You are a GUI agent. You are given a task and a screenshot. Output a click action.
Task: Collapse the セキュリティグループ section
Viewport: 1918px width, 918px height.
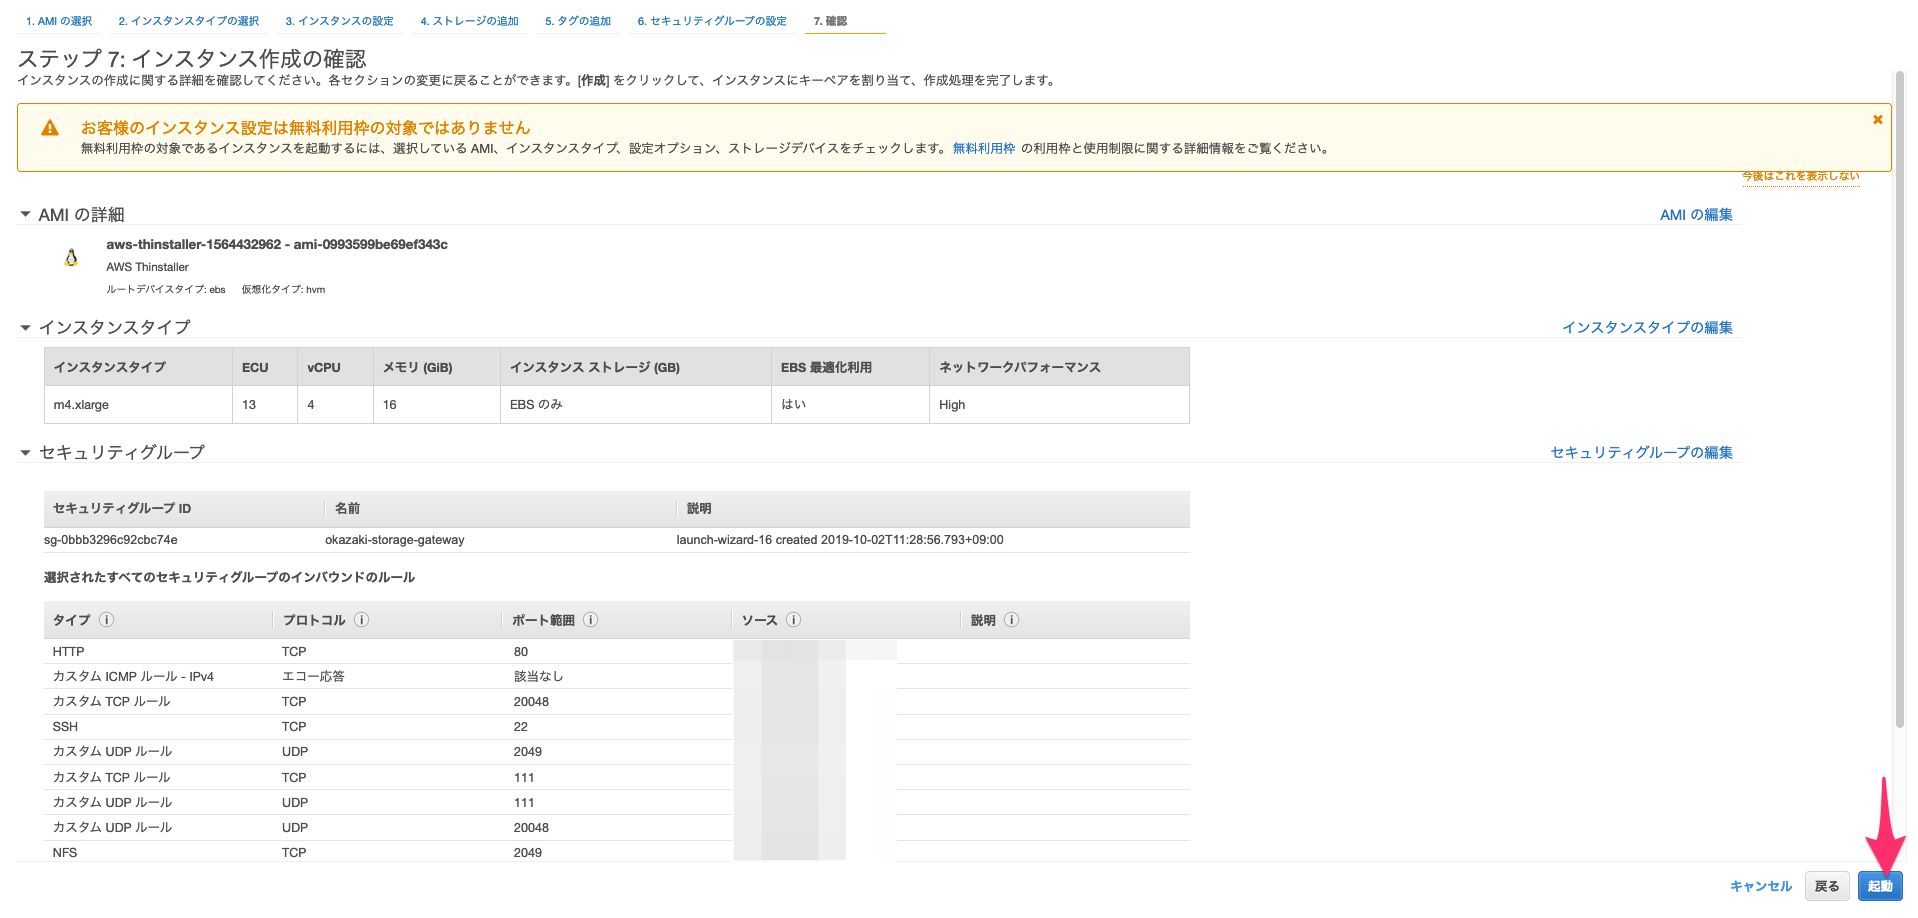click(x=25, y=452)
